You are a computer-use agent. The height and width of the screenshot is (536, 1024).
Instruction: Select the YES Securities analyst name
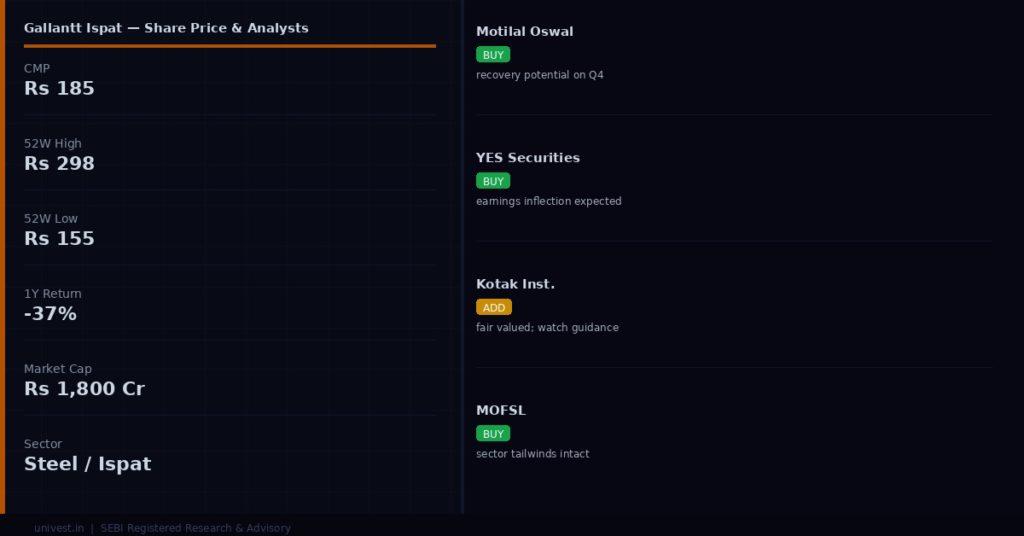click(528, 157)
